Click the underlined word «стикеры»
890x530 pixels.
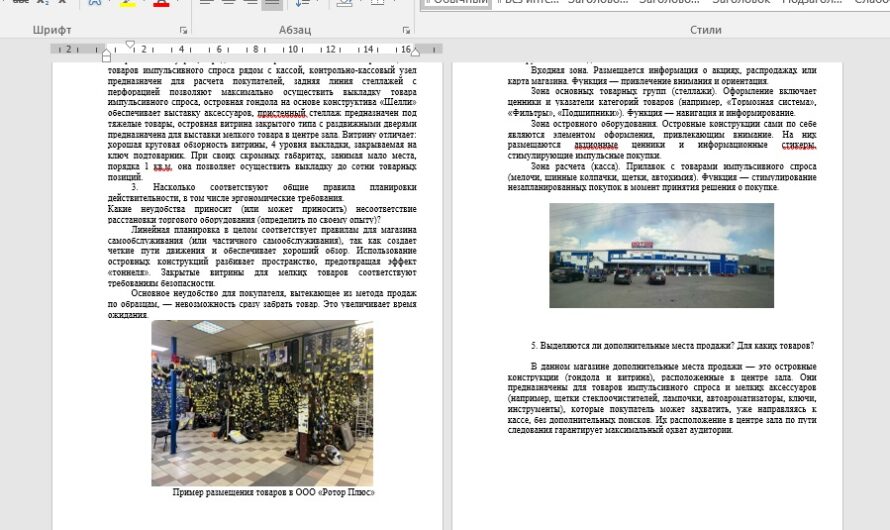coord(799,145)
